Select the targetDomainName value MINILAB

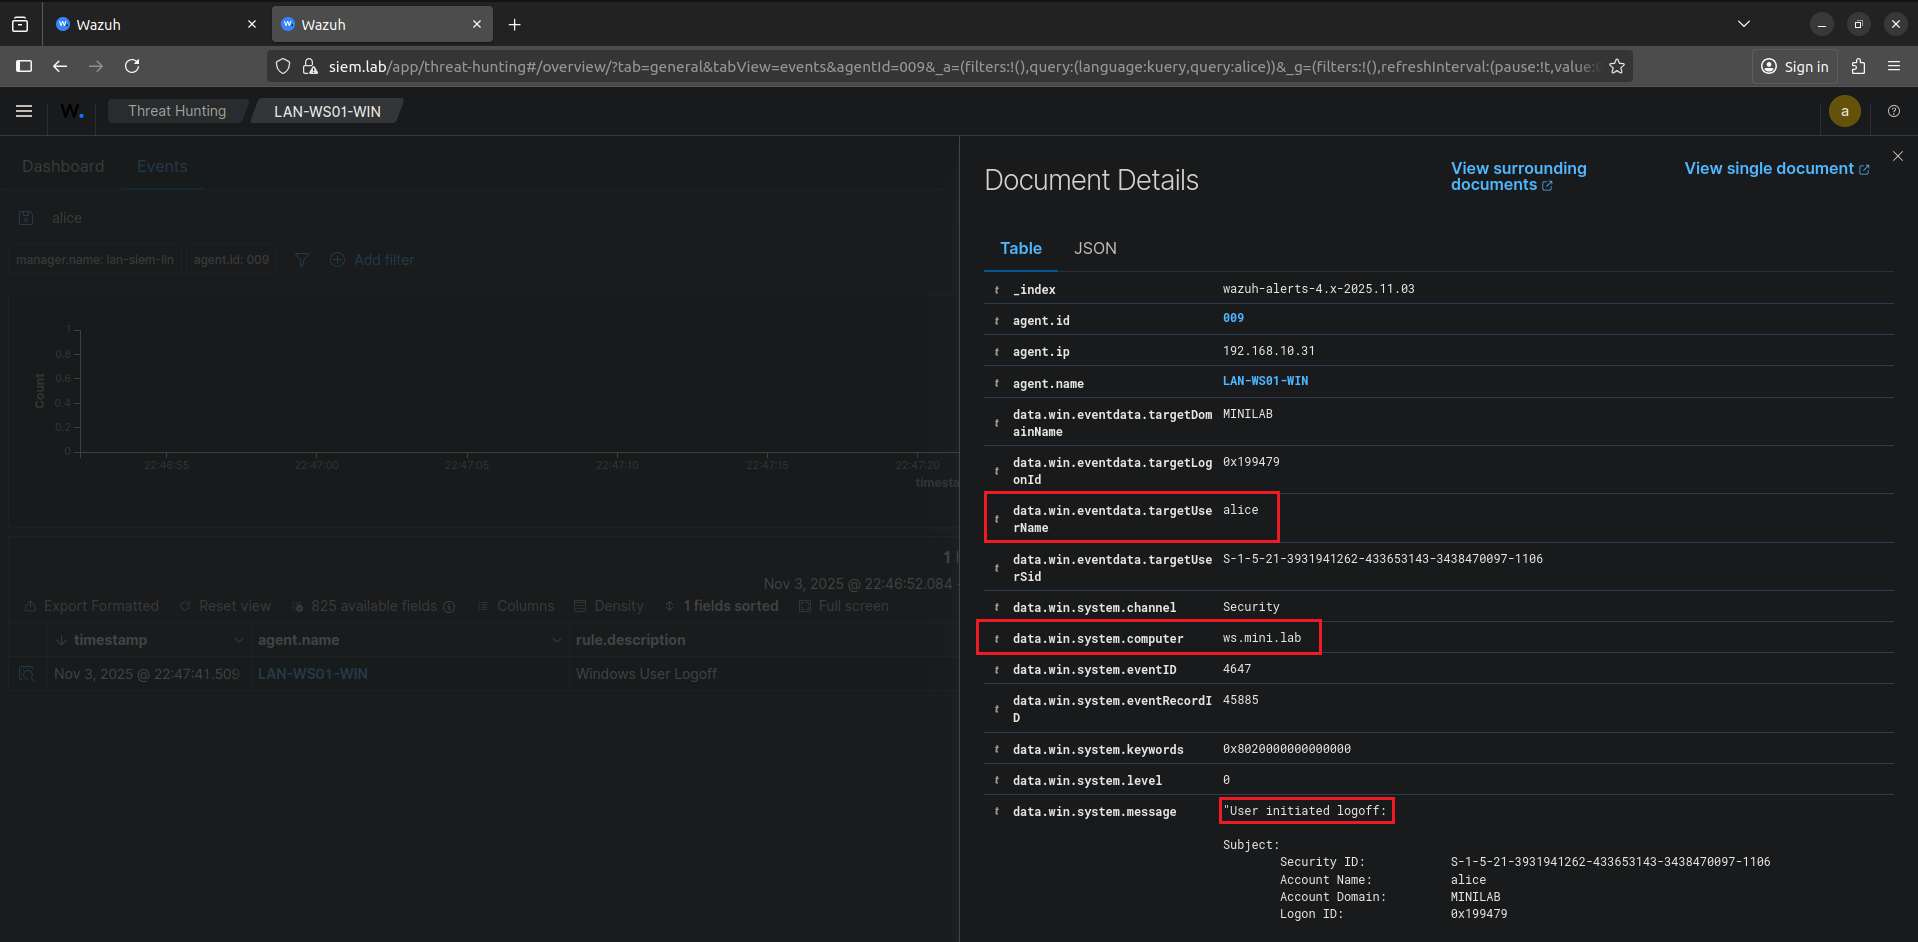1247,414
